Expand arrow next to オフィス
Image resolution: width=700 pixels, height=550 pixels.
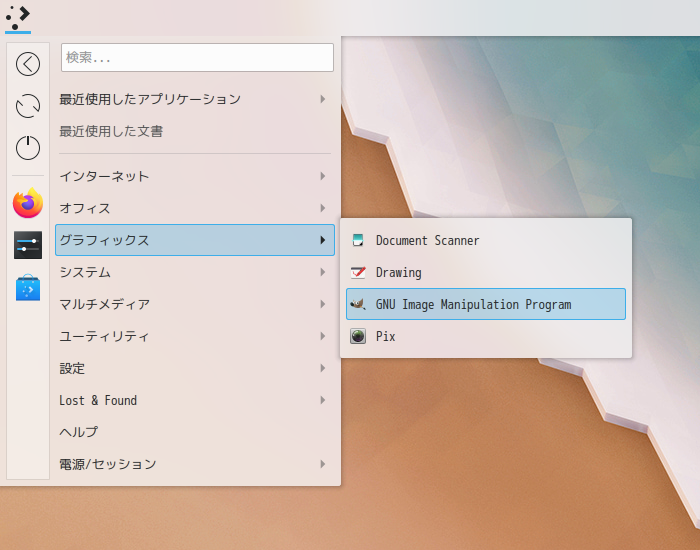pyautogui.click(x=322, y=208)
